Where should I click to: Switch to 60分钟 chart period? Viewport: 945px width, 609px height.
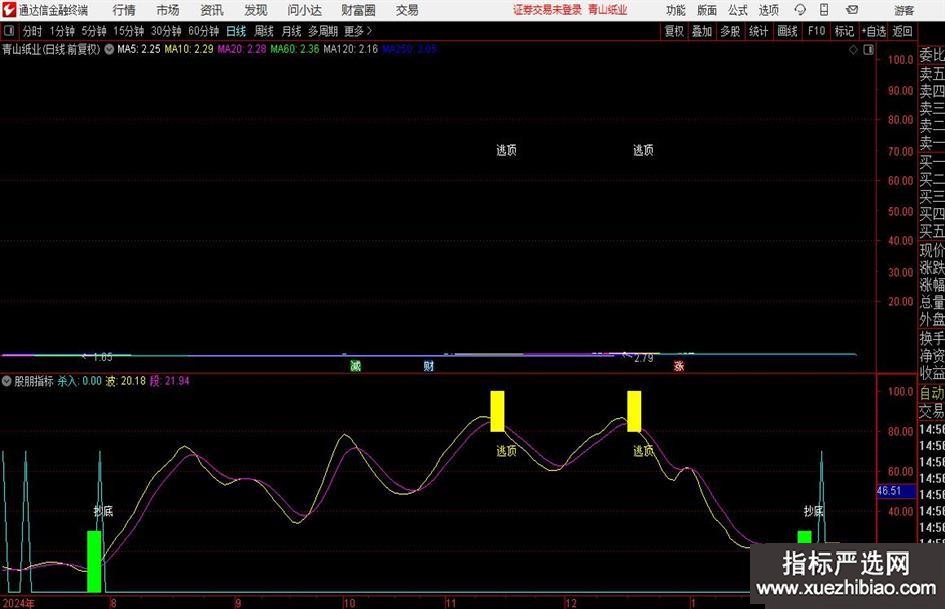tap(203, 31)
